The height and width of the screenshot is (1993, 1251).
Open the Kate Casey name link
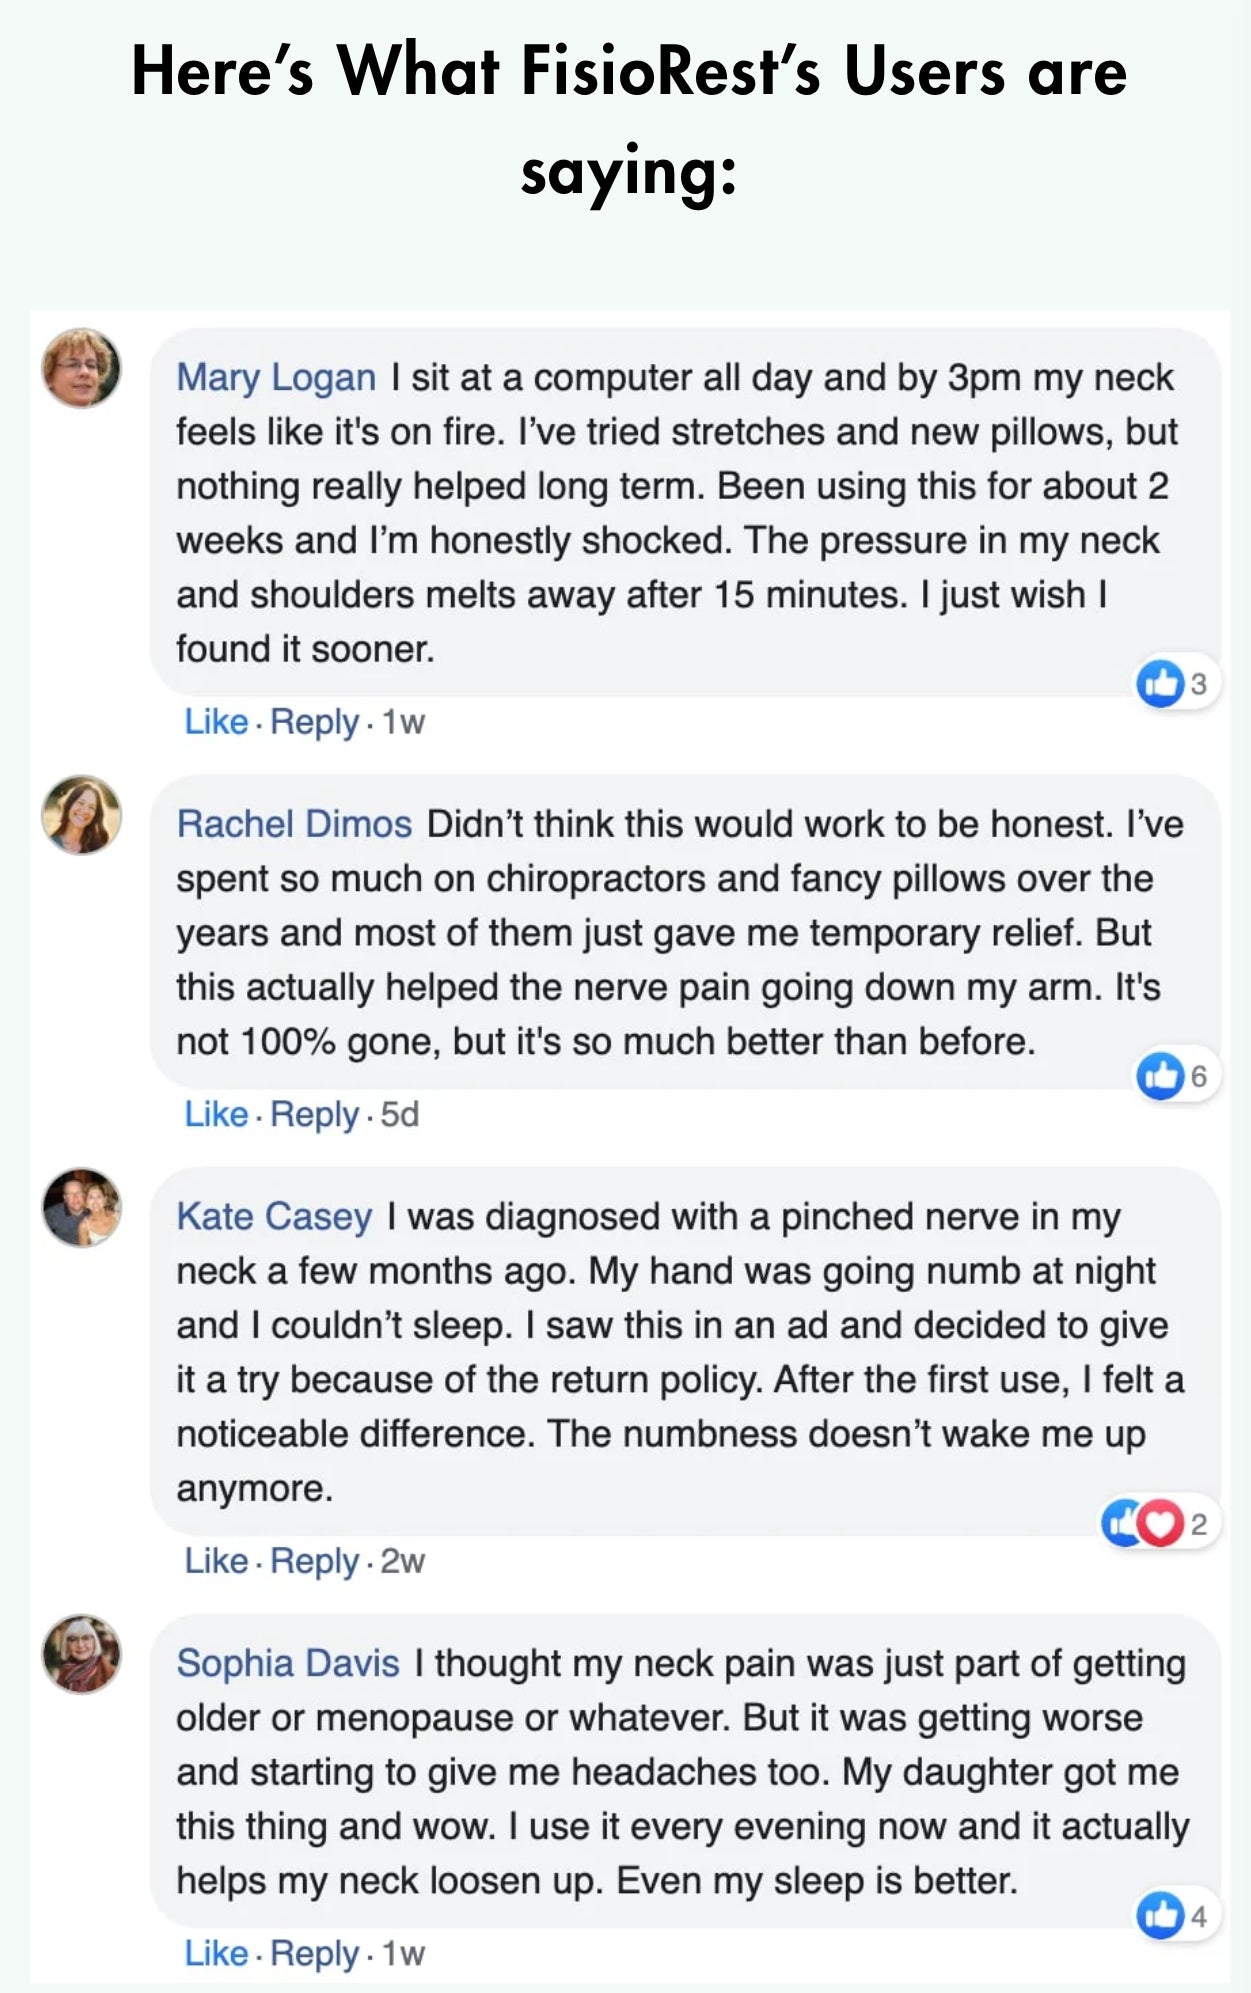tap(274, 1217)
